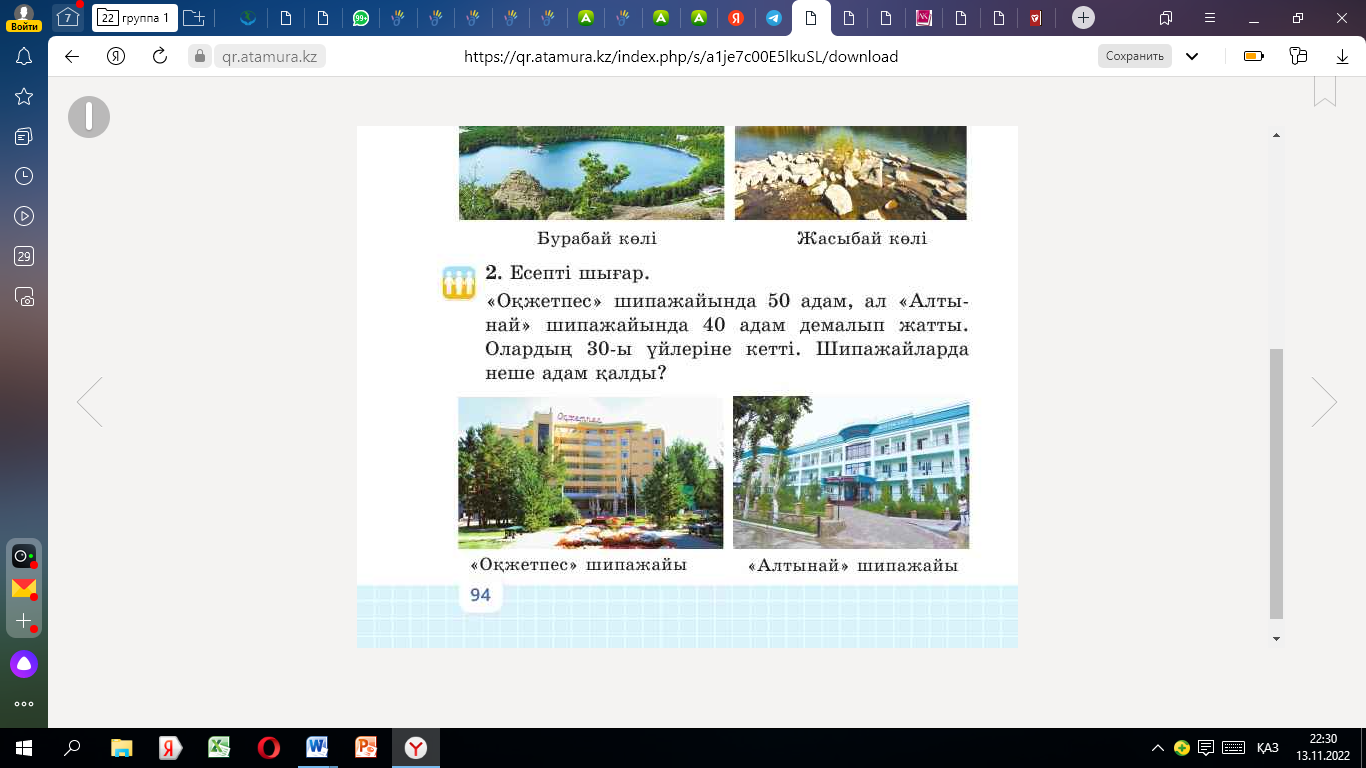Reload the current page

[159, 57]
